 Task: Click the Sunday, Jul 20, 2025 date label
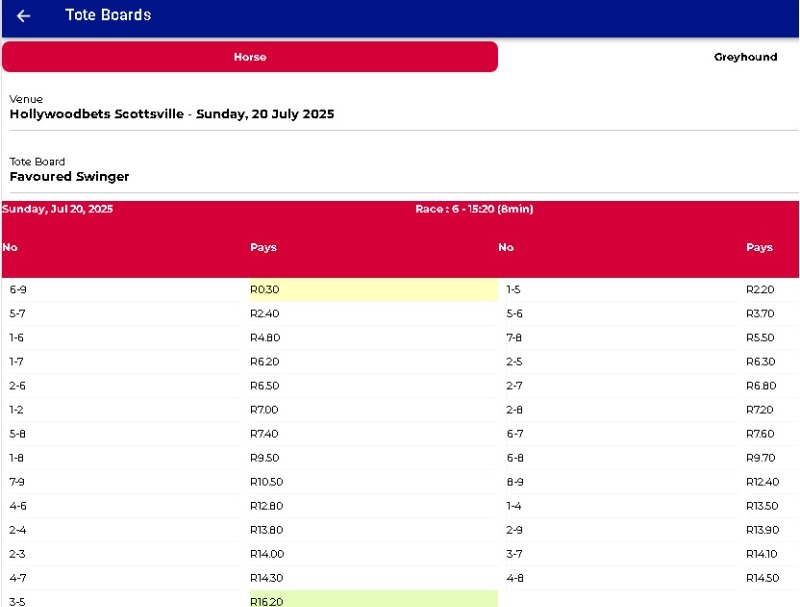[58, 209]
